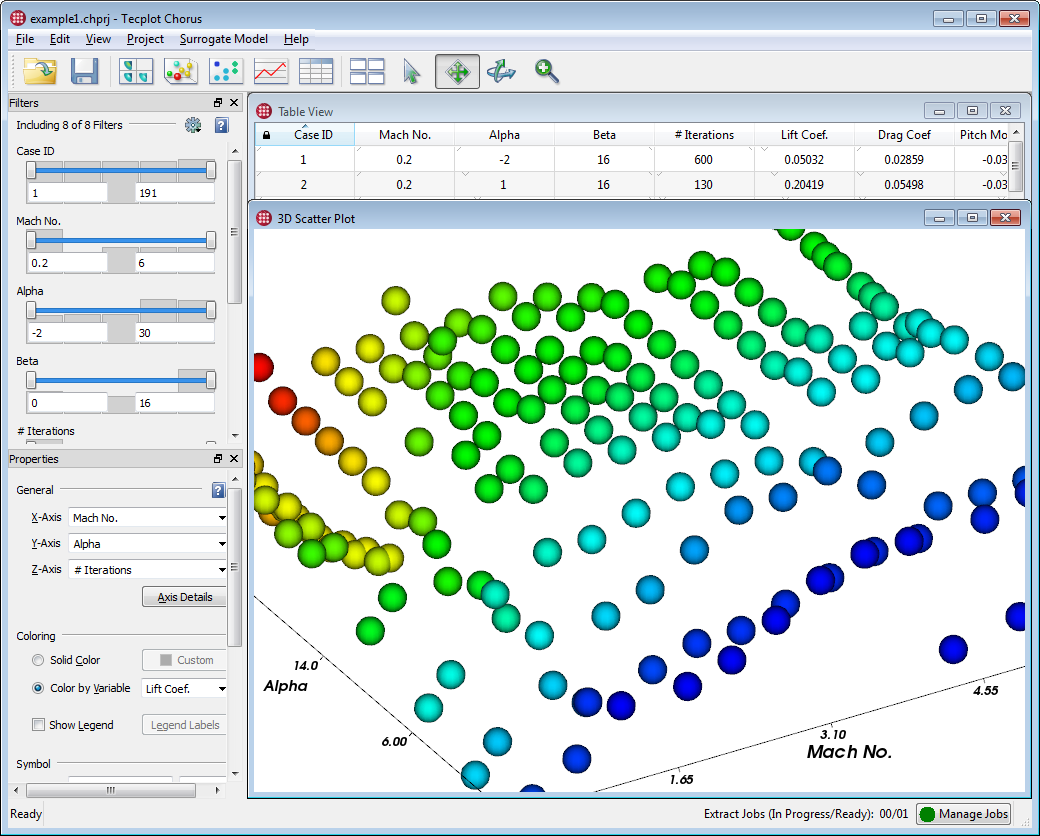Click Case ID maximum field 191
Image resolution: width=1040 pixels, height=836 pixels.
pos(174,193)
